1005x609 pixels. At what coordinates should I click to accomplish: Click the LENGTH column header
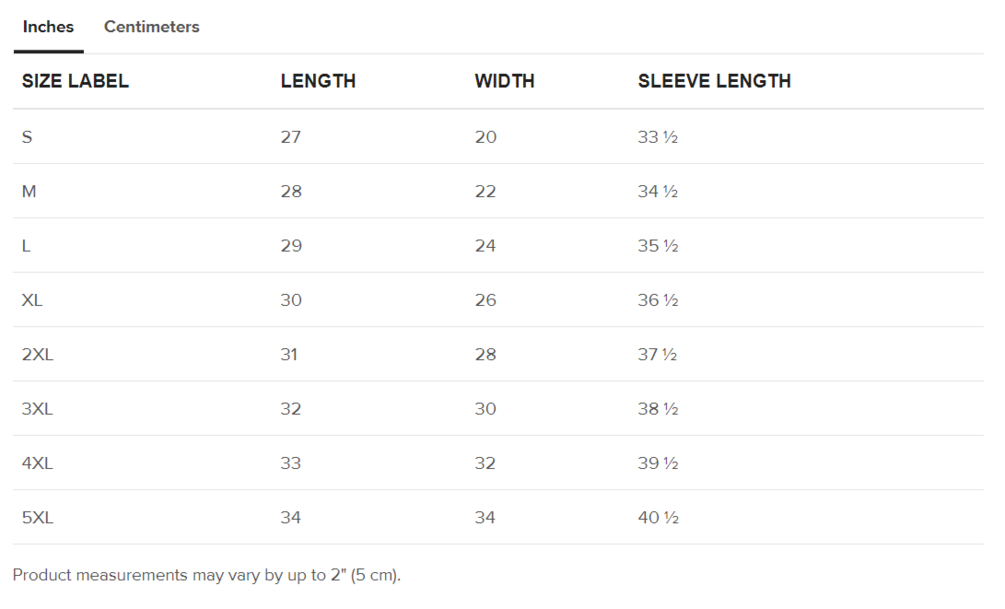pyautogui.click(x=318, y=81)
